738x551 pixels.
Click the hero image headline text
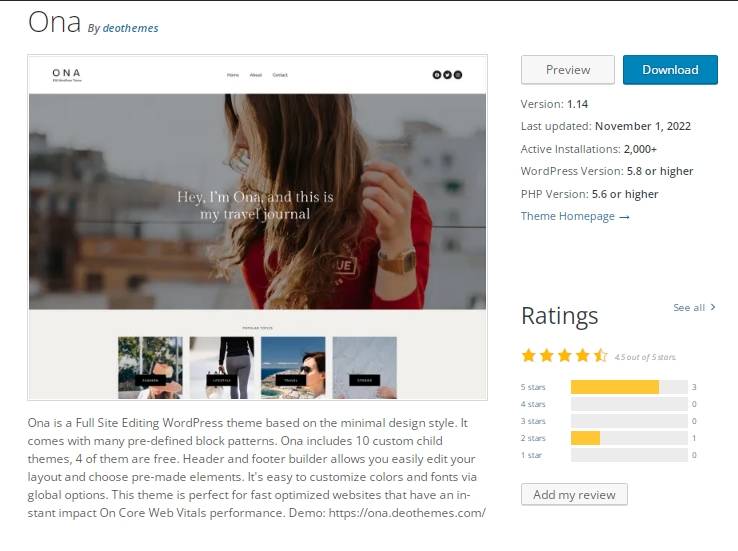tap(255, 205)
